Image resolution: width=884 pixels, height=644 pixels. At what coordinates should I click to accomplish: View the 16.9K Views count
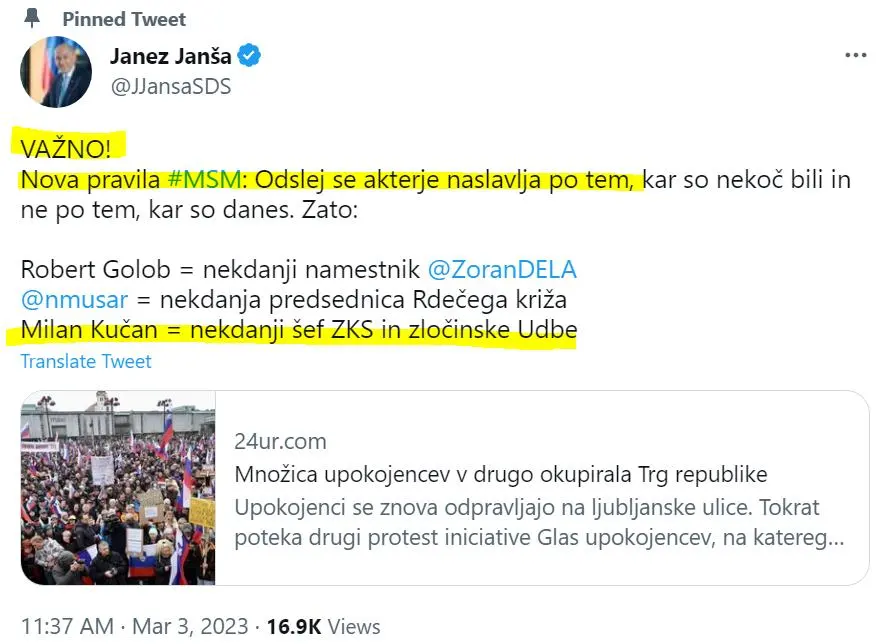tap(324, 627)
